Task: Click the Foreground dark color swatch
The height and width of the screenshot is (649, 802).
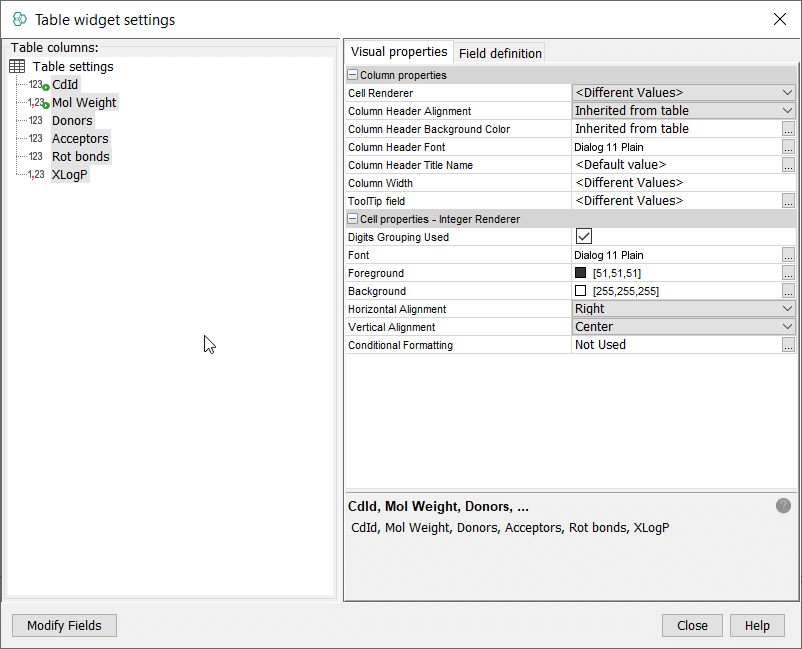Action: pyautogui.click(x=581, y=273)
